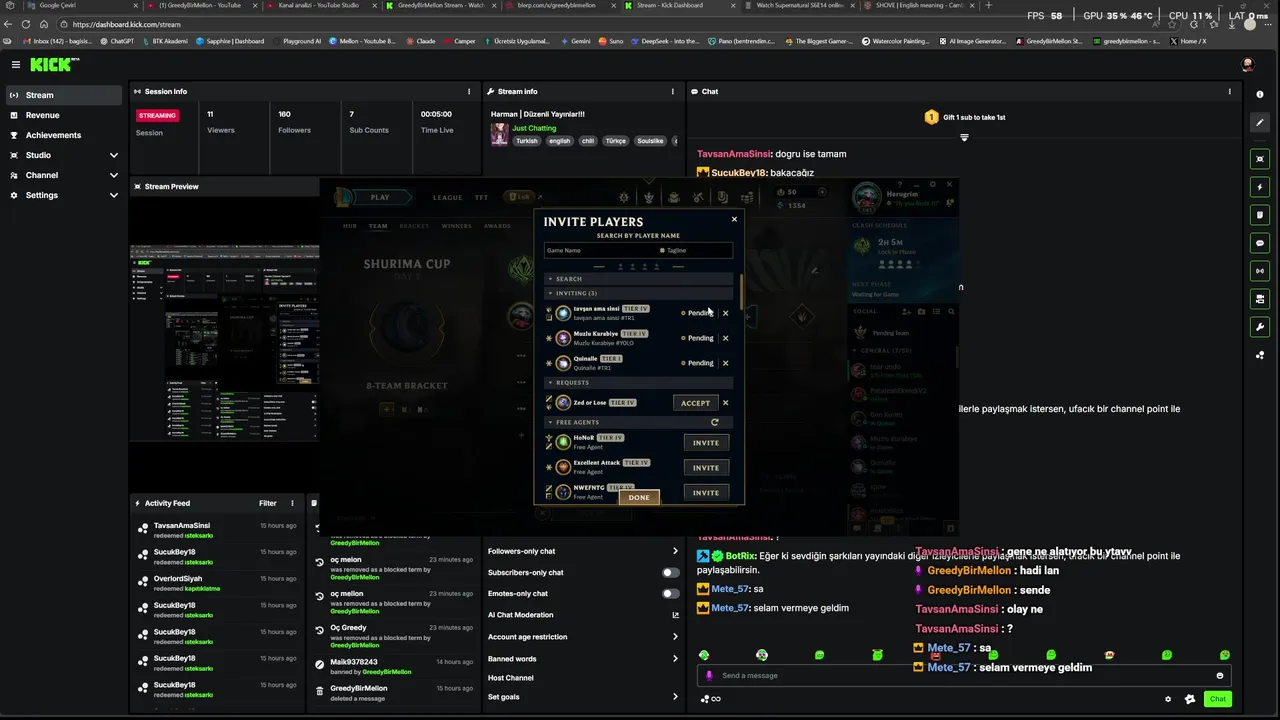Click the Soulslike stream tag
Viewport: 1280px width, 720px height.
tap(650, 141)
